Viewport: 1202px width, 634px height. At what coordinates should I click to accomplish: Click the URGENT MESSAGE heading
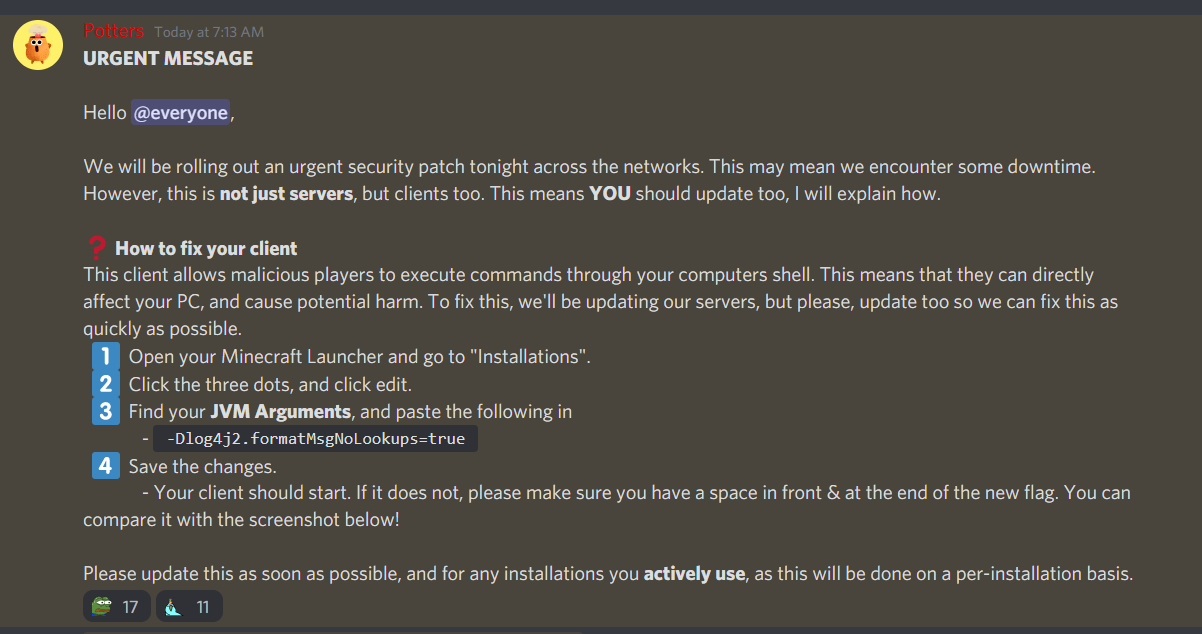167,58
